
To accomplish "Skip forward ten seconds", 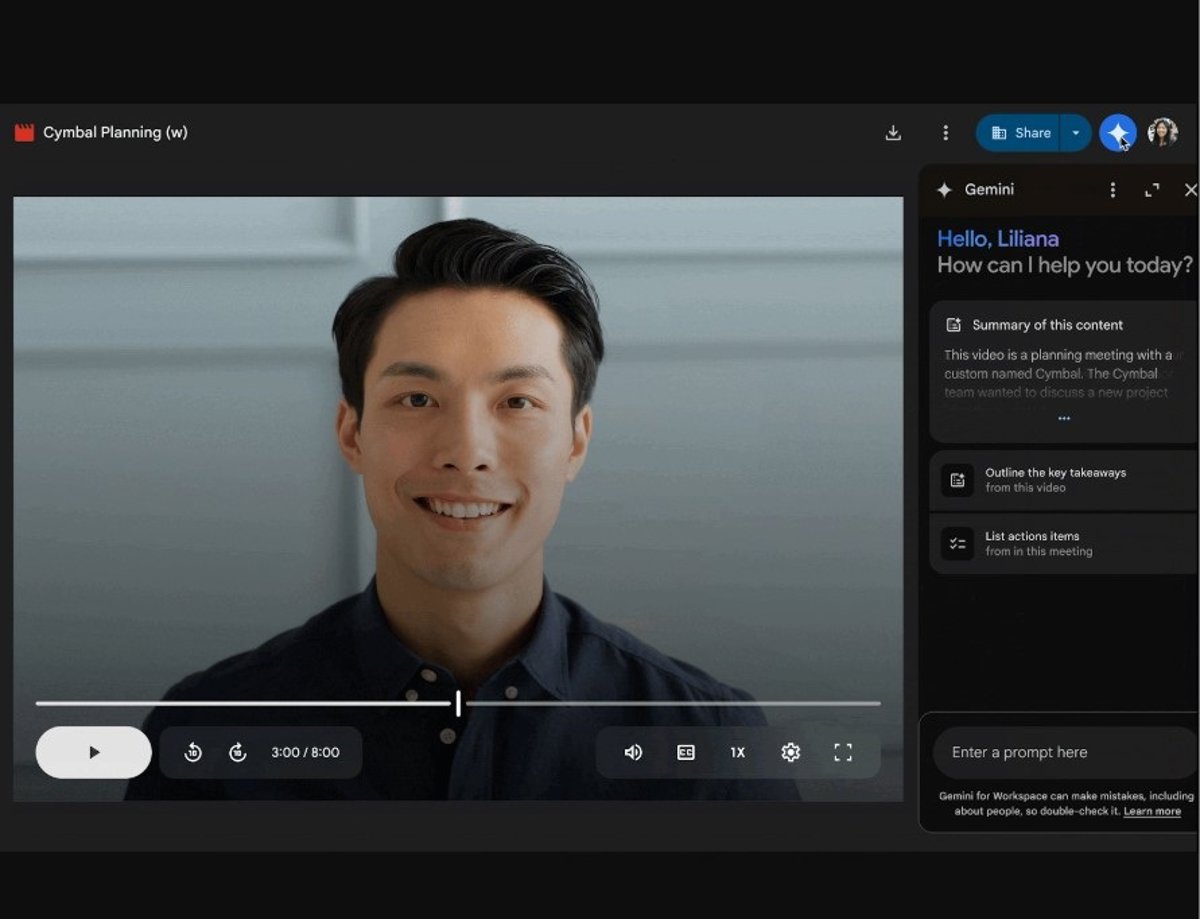I will coord(237,753).
